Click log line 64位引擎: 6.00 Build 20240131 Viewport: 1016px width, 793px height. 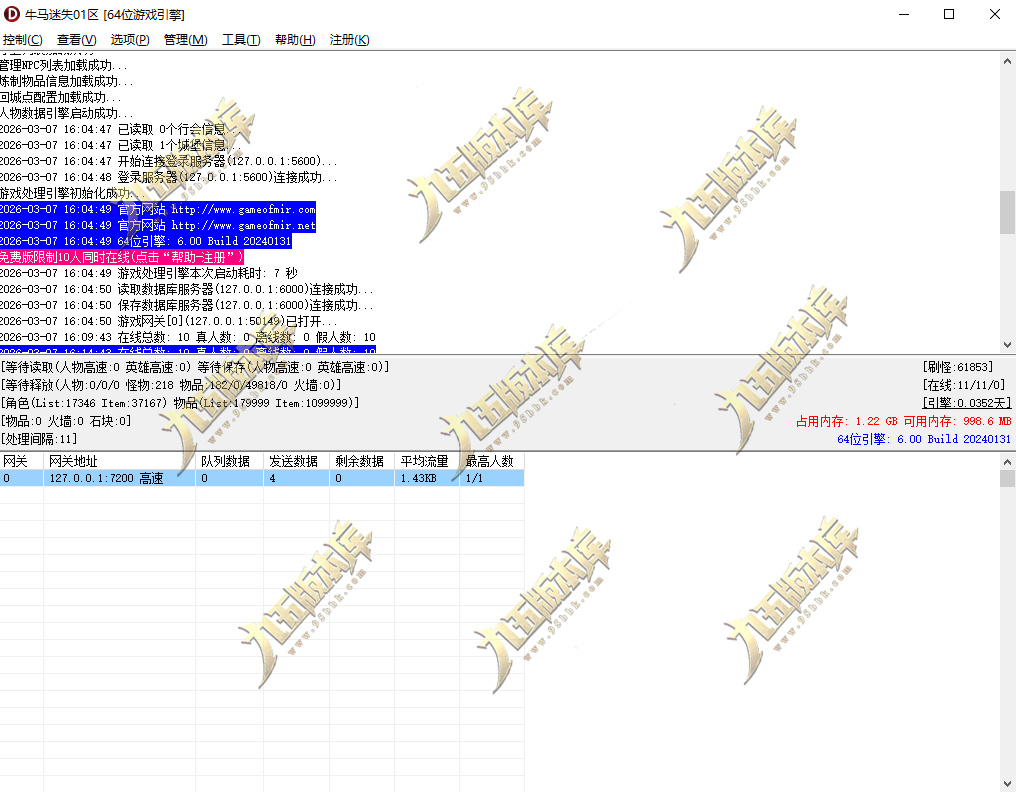point(146,241)
